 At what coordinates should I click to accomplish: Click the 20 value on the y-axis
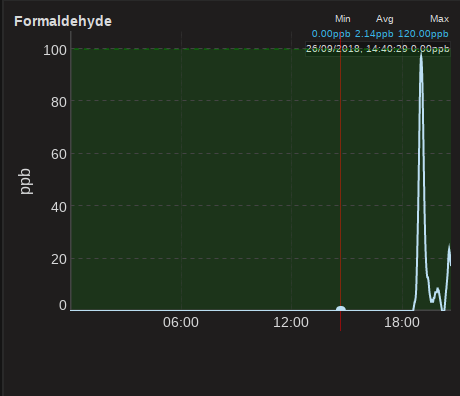[x=59, y=259]
